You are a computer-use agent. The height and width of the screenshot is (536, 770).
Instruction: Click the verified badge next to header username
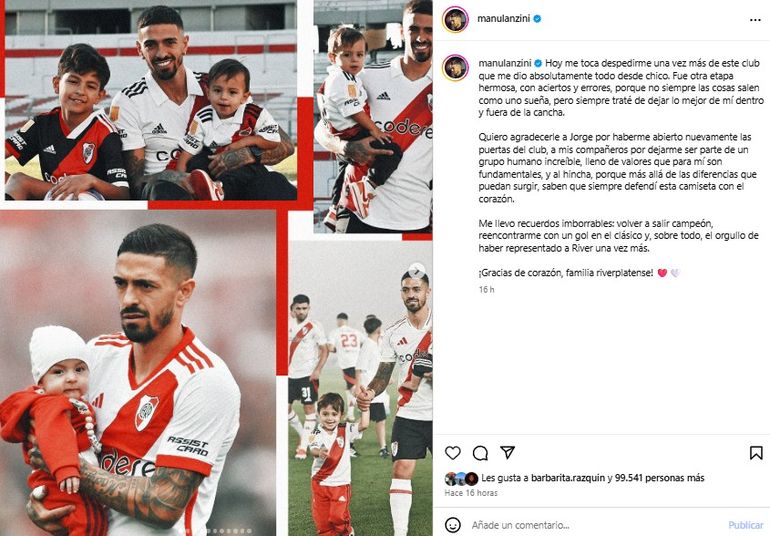[x=537, y=19]
